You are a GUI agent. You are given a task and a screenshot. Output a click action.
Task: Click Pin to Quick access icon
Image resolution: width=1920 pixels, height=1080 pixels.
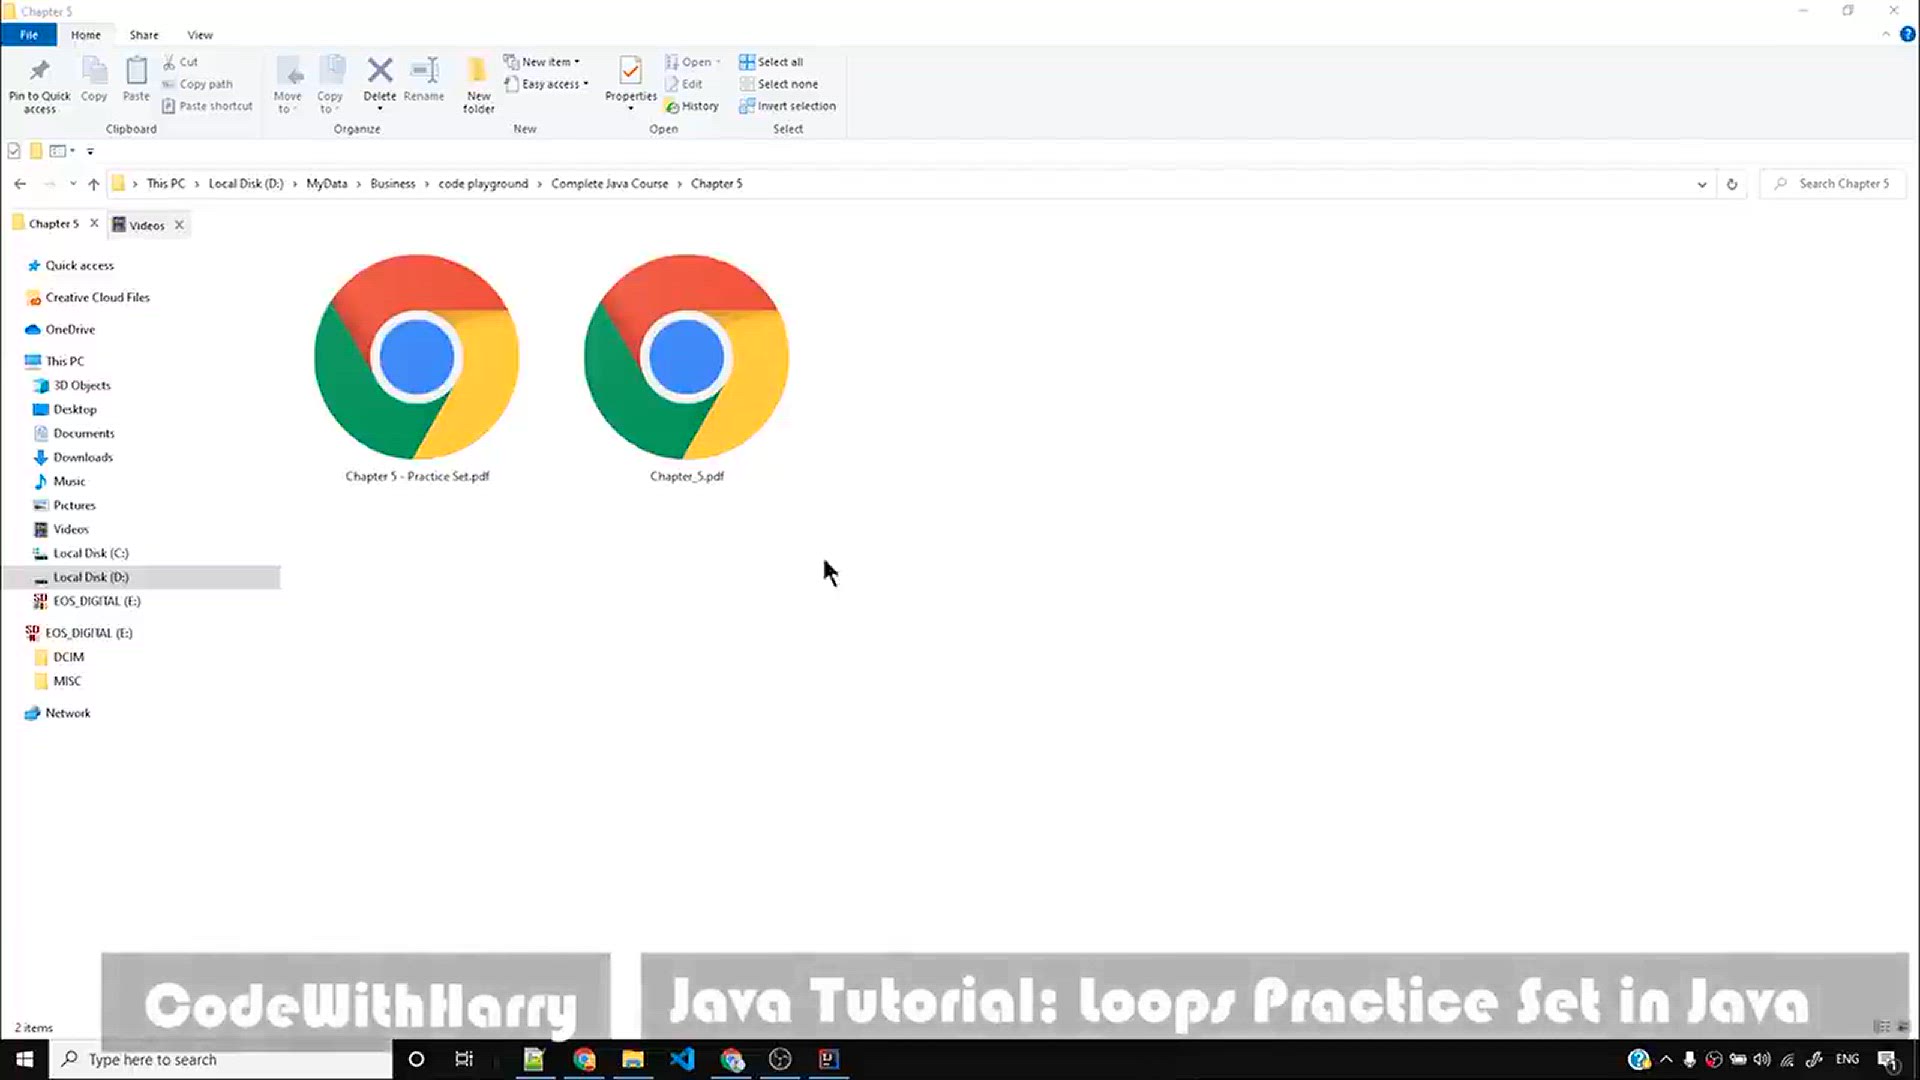39,71
